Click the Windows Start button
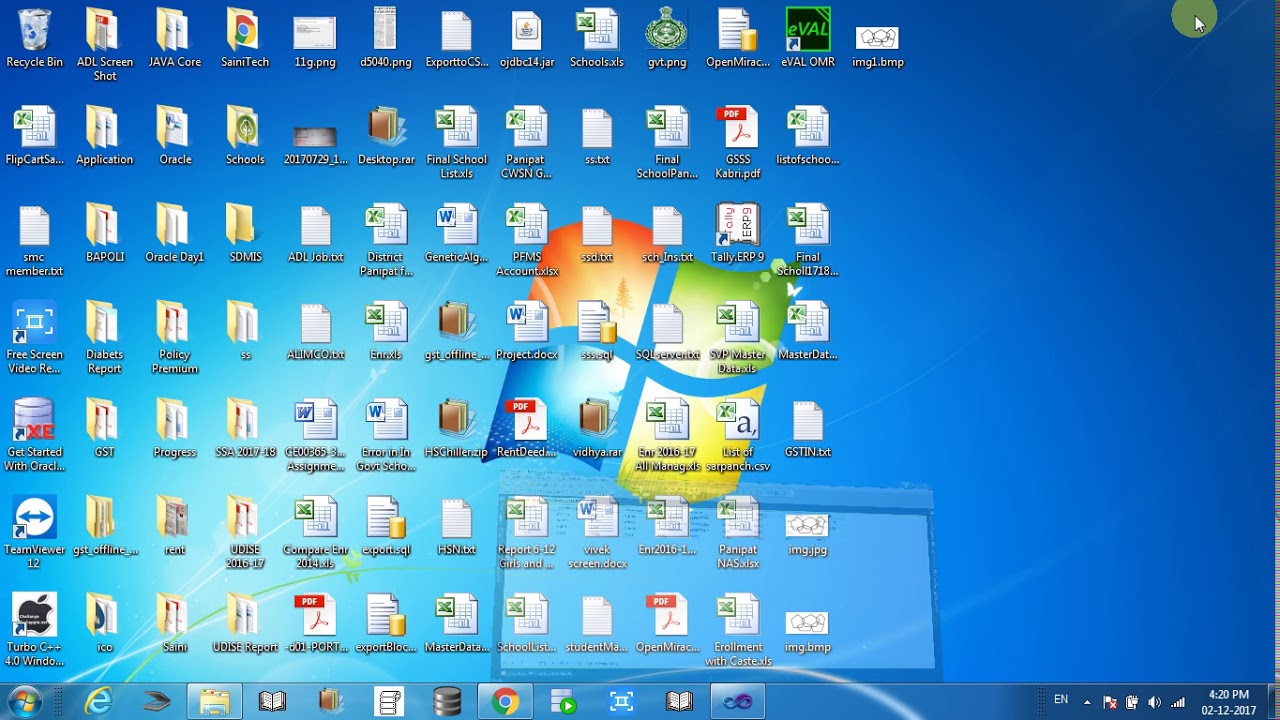Screen dimensions: 1280x720 pyautogui.click(x=24, y=702)
